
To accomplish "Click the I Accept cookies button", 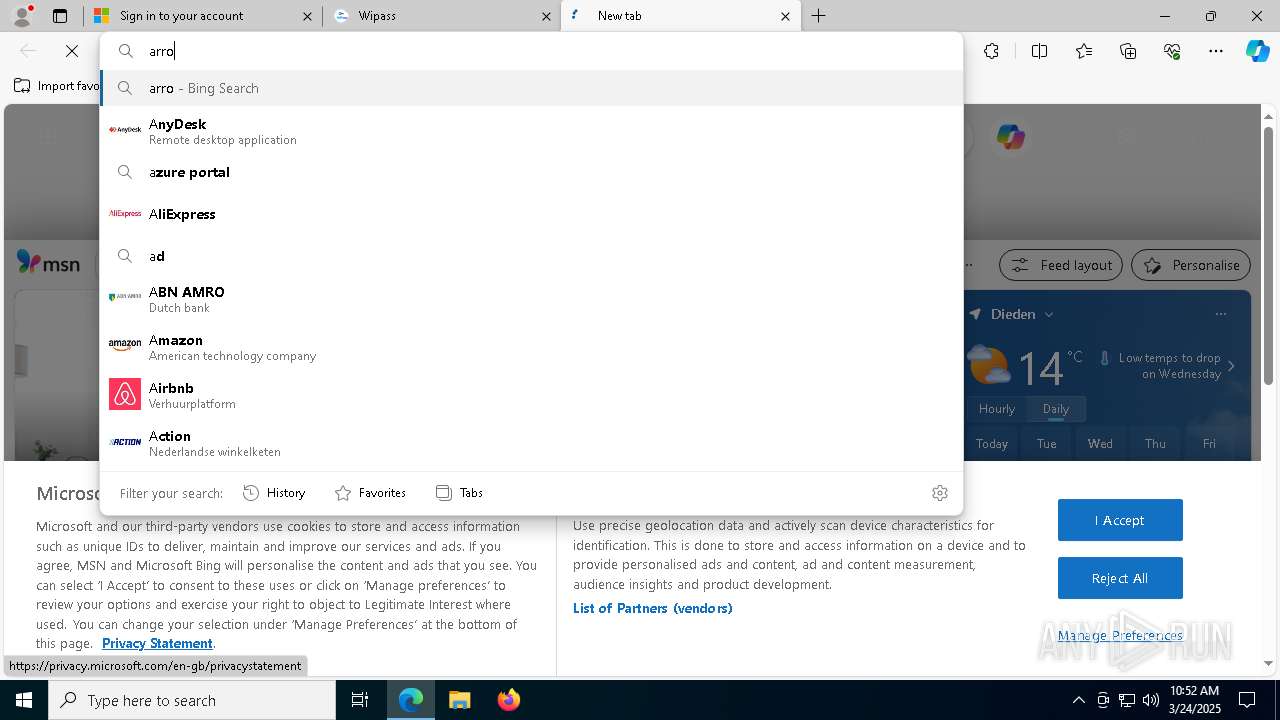I will pyautogui.click(x=1120, y=520).
